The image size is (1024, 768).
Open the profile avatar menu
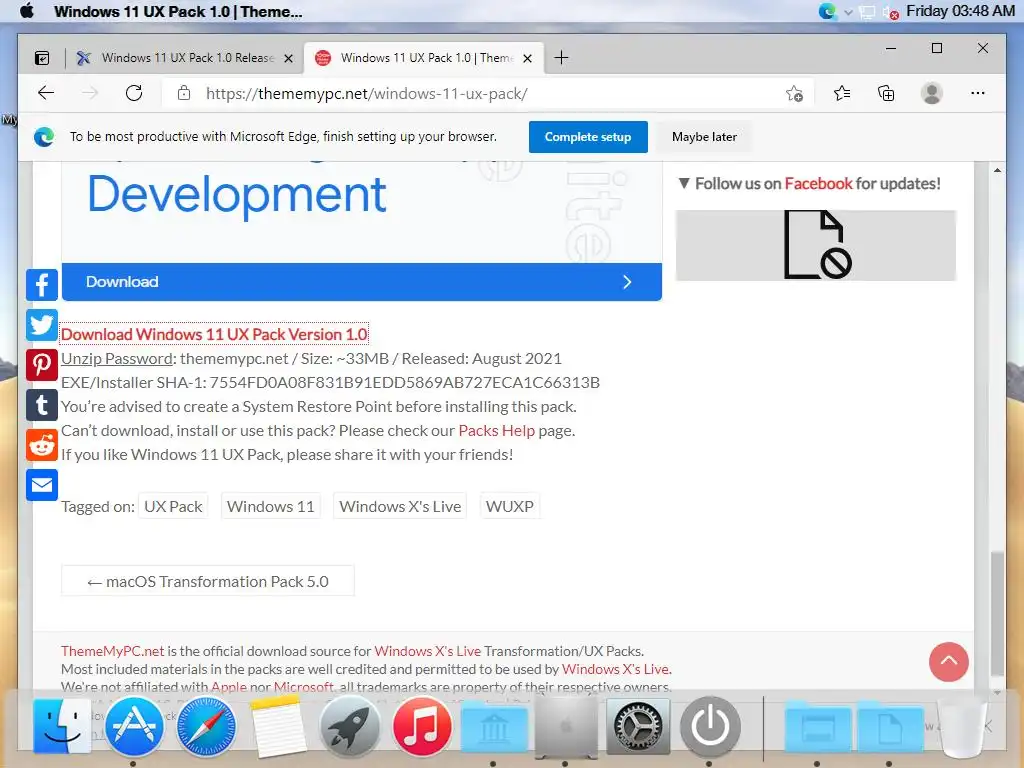pos(931,93)
